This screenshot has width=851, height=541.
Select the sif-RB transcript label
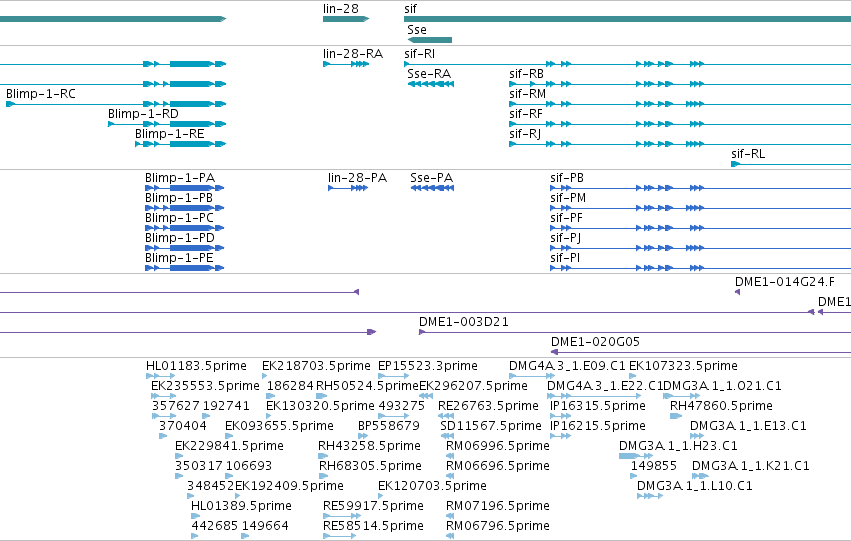pyautogui.click(x=526, y=74)
